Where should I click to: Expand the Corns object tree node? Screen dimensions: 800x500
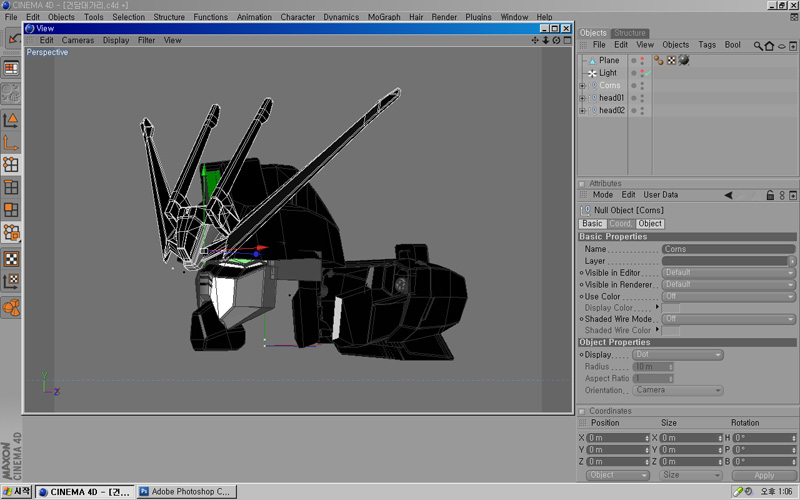(582, 86)
